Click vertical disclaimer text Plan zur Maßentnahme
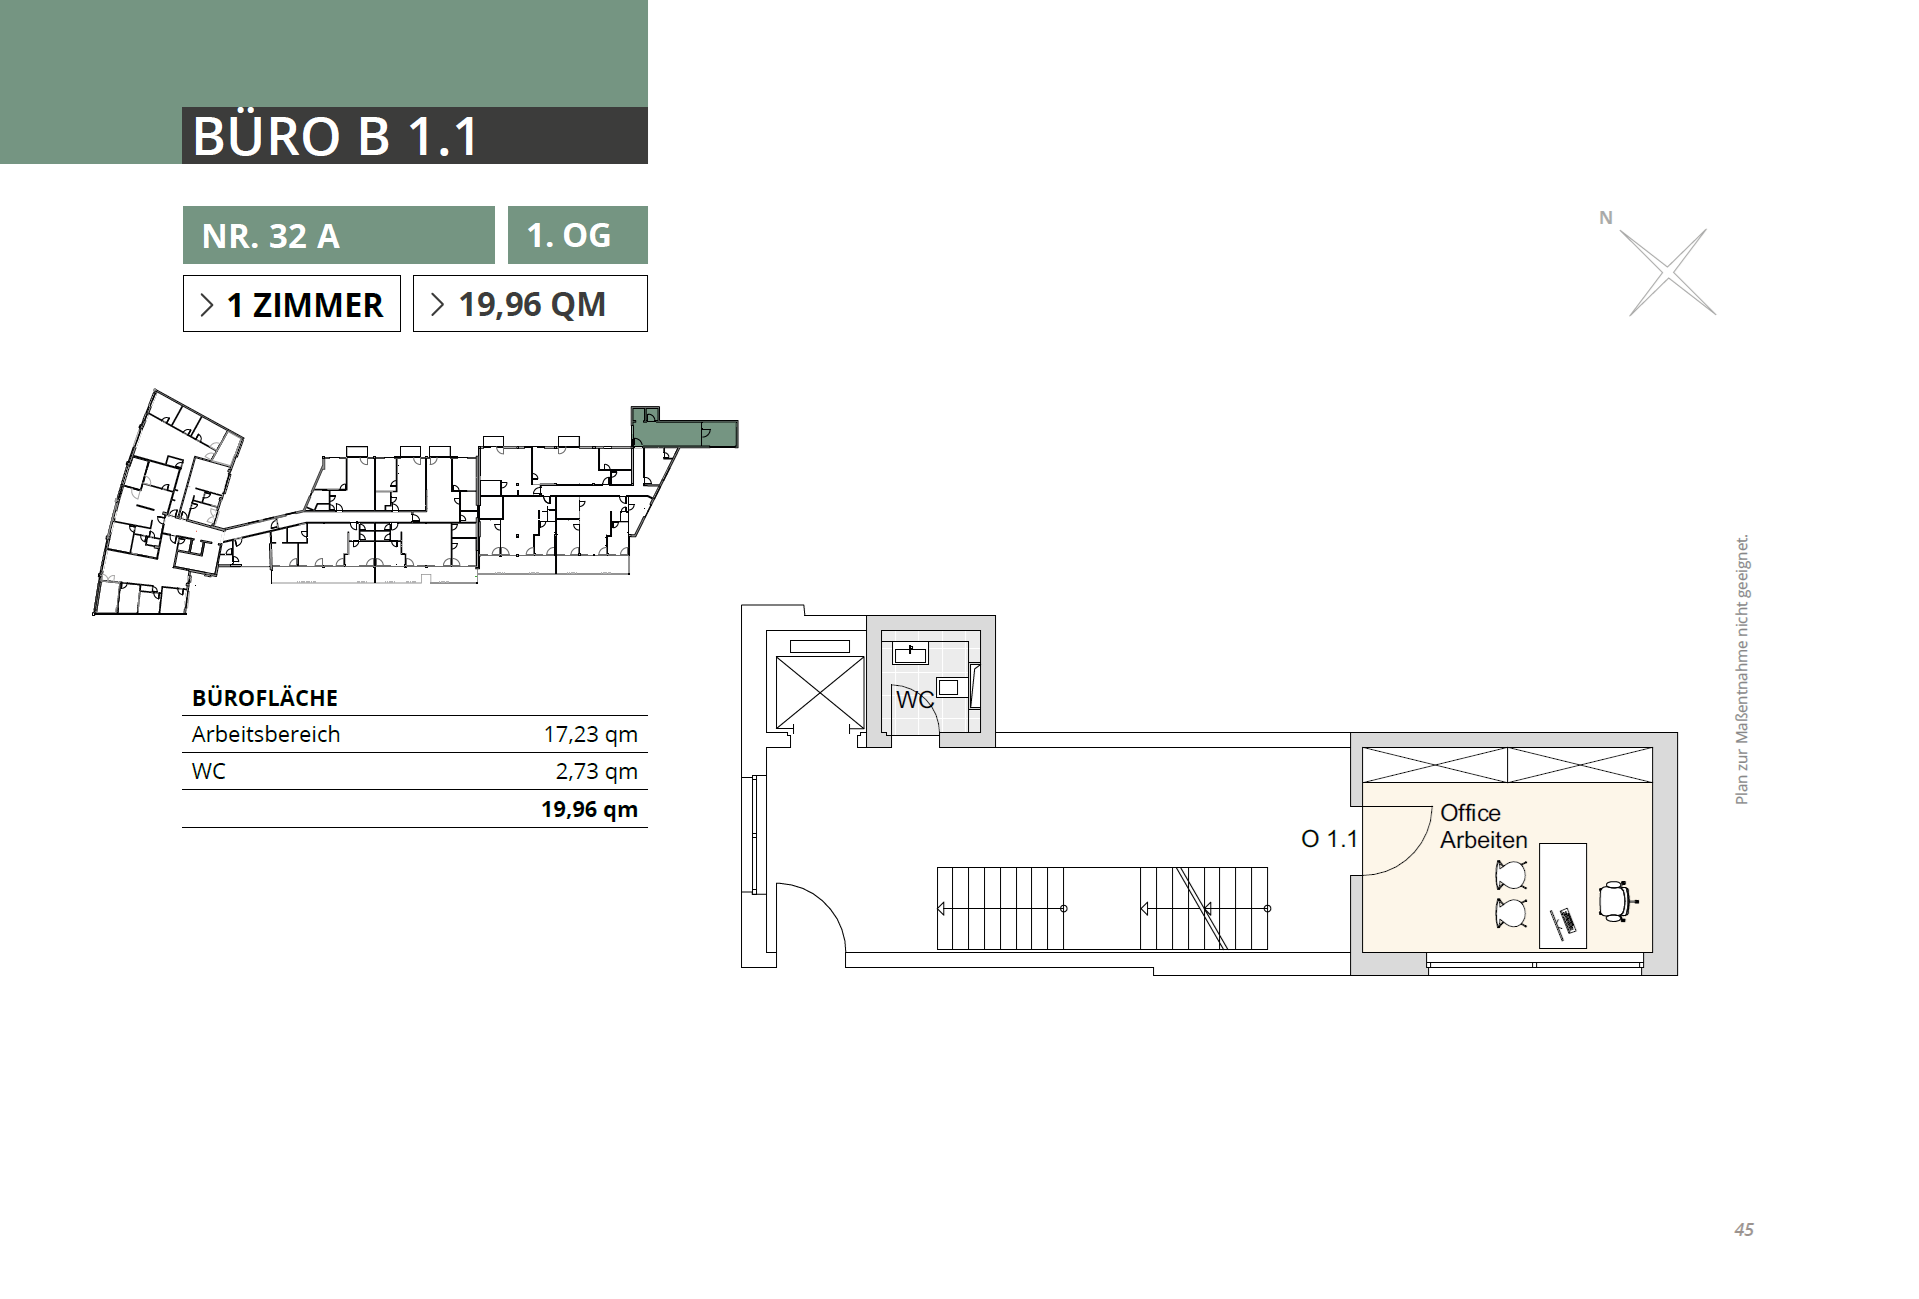This screenshot has width=1919, height=1299. (1742, 670)
